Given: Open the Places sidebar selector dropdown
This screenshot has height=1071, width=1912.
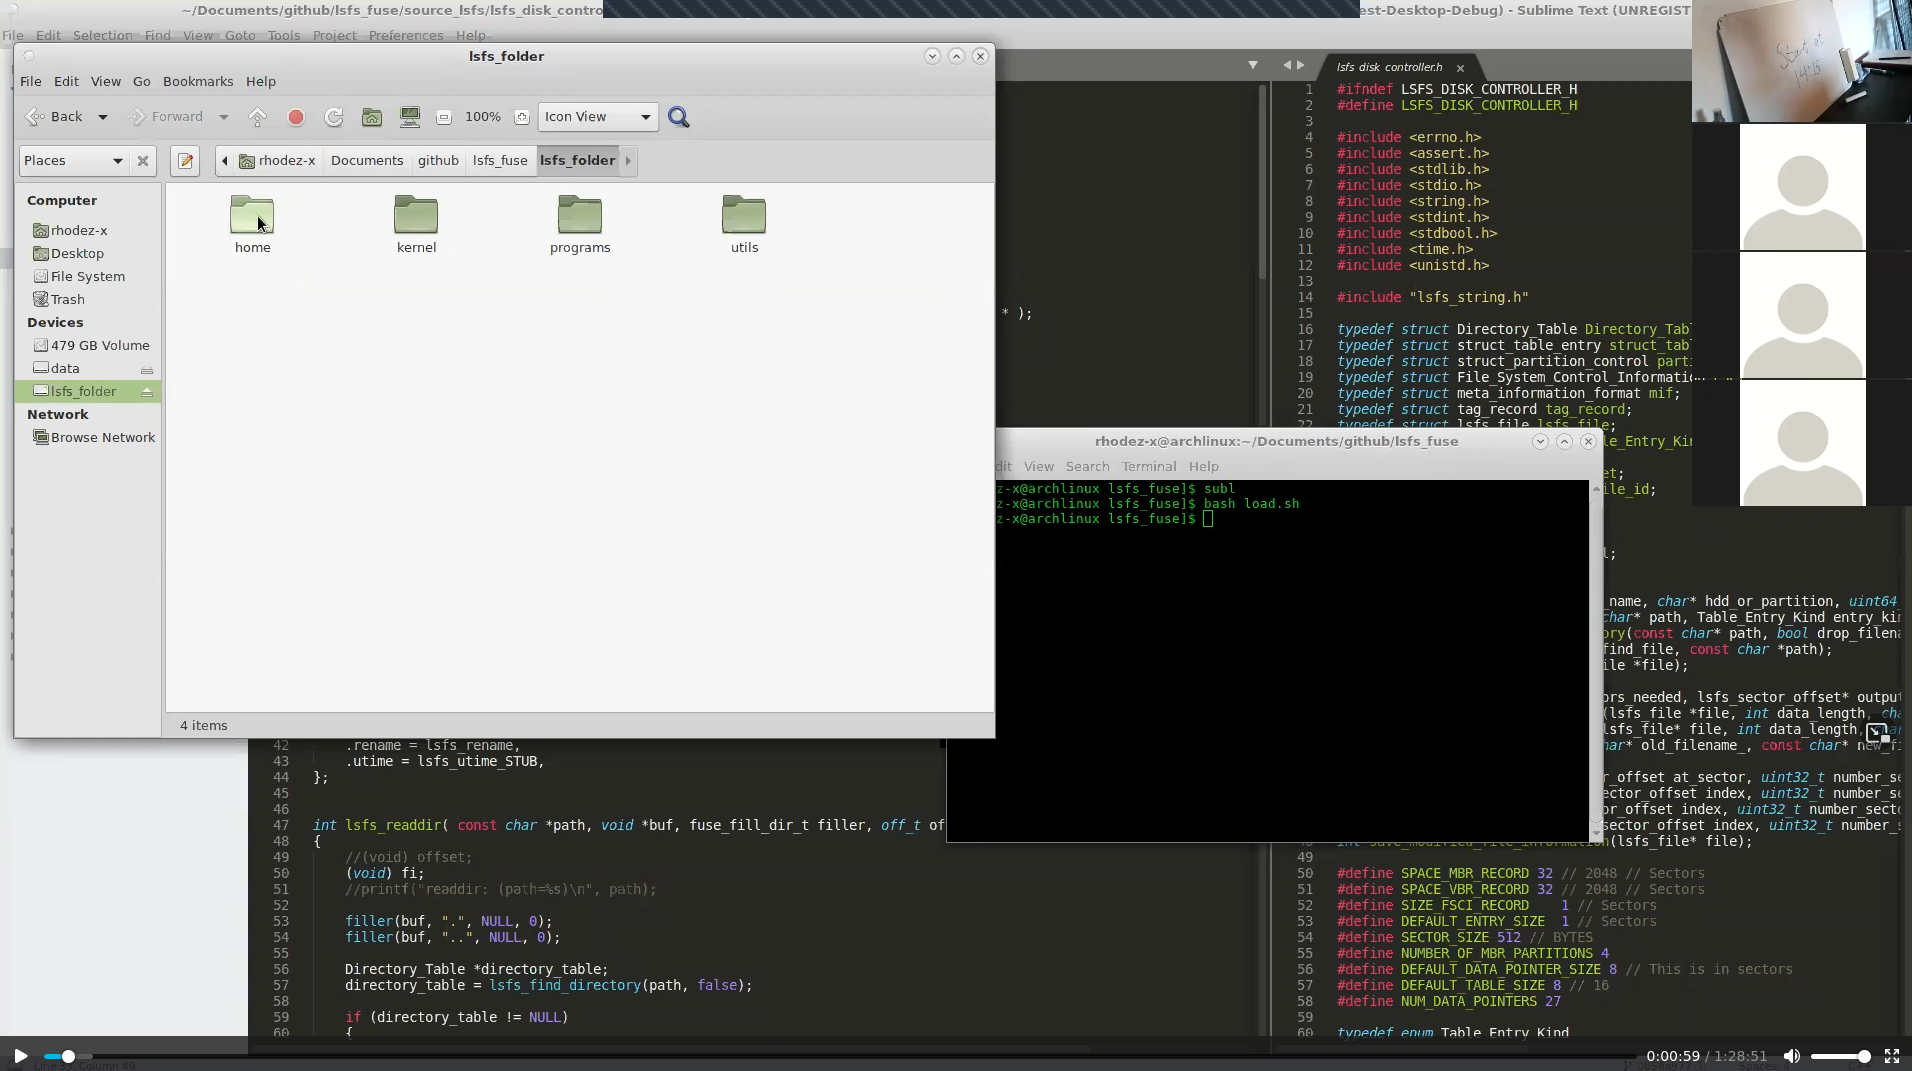Looking at the screenshot, I should pos(74,161).
